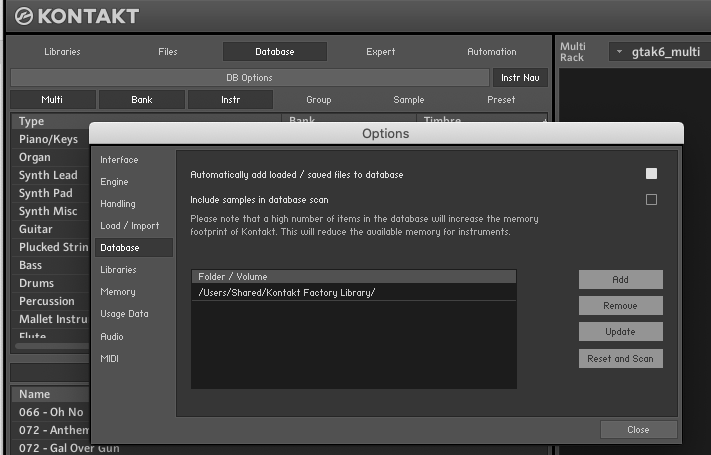Open the Automation tab
Screen dimensions: 711x455
(491, 52)
